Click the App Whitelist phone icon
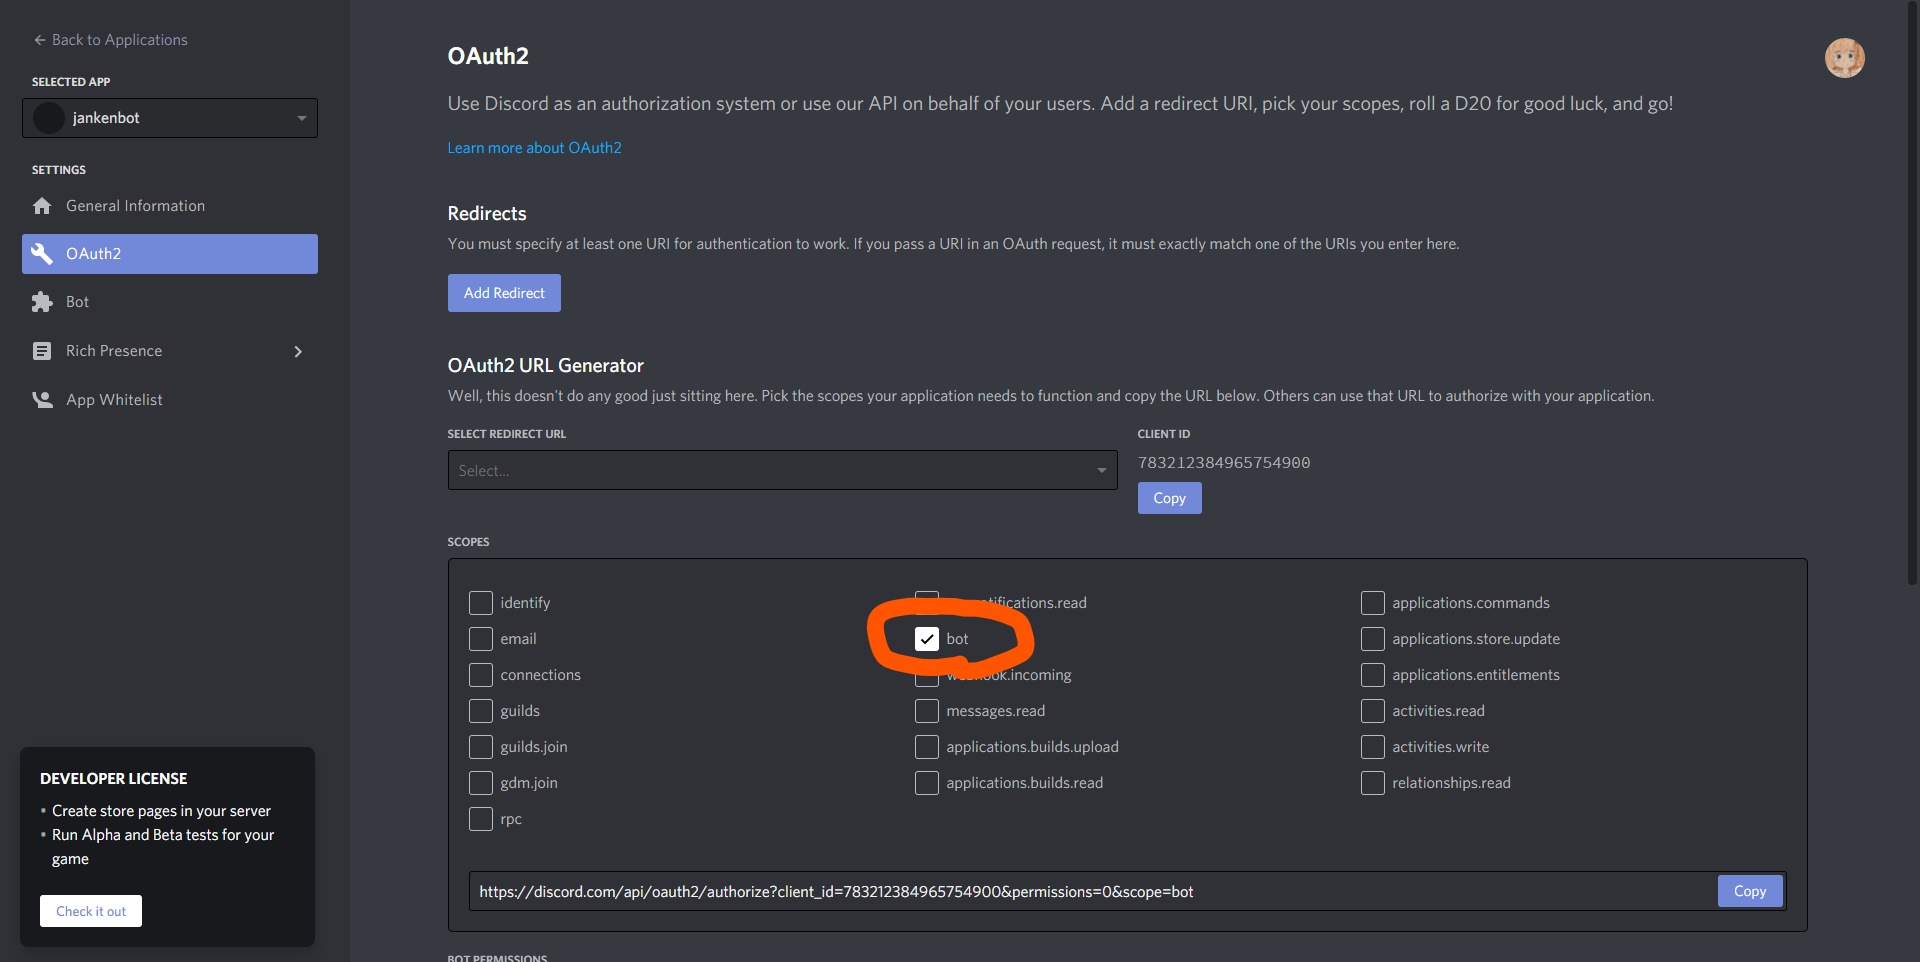The width and height of the screenshot is (1920, 962). pos(41,399)
